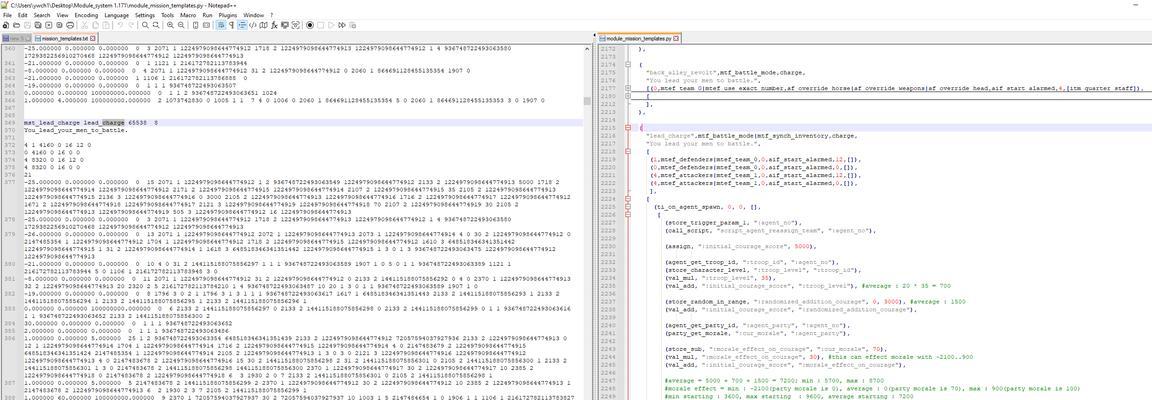Toggle Show All Characters pilcrow button
Image resolution: width=1152 pixels, height=400 pixels.
click(231, 24)
